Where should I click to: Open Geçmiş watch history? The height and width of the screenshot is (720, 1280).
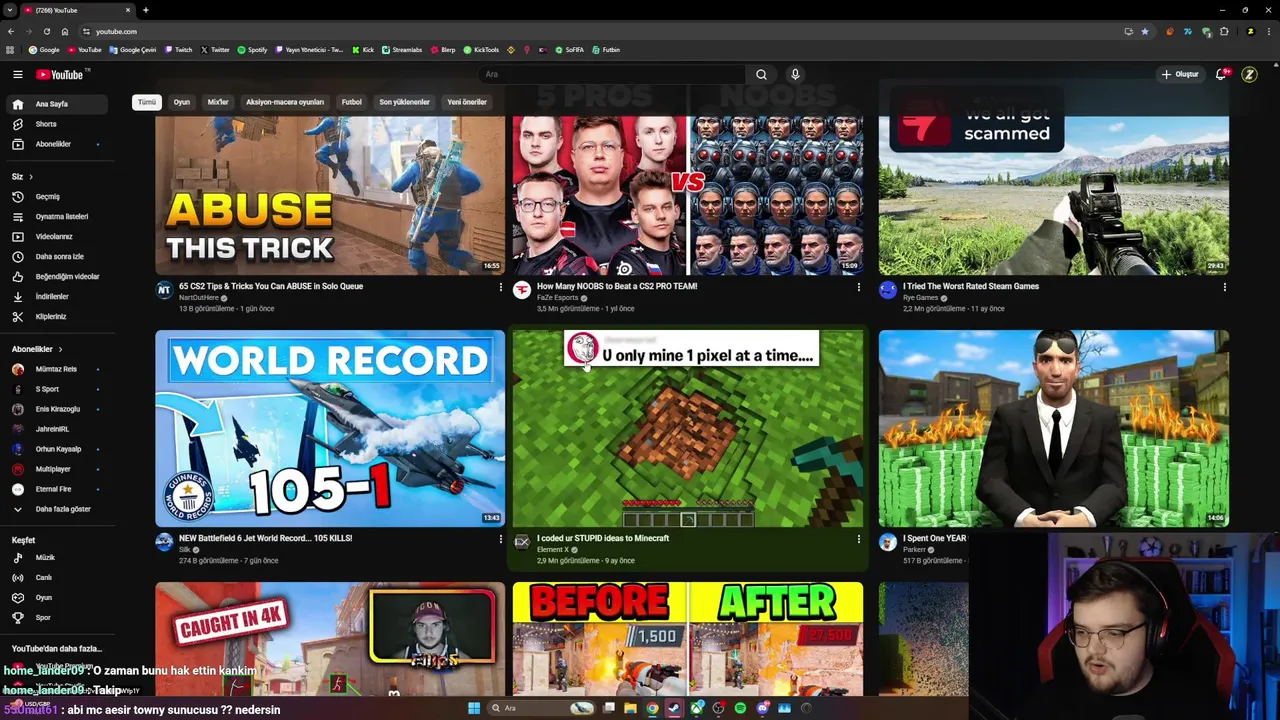[58, 196]
